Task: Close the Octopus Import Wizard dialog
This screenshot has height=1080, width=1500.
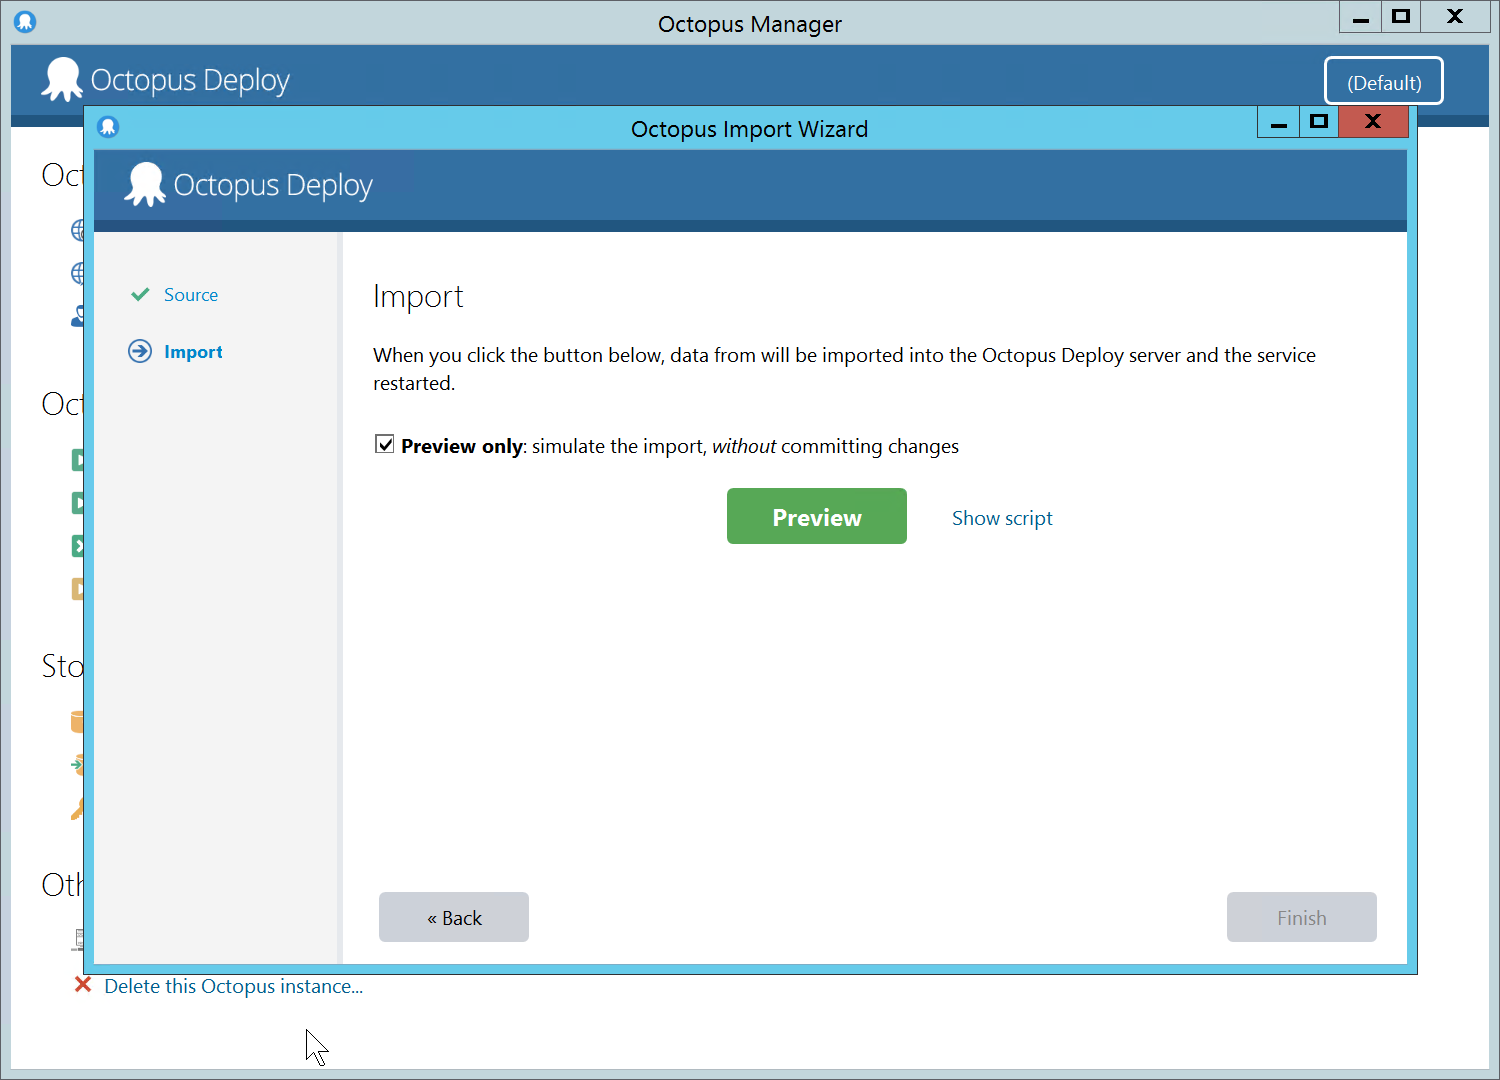Action: coord(1372,122)
